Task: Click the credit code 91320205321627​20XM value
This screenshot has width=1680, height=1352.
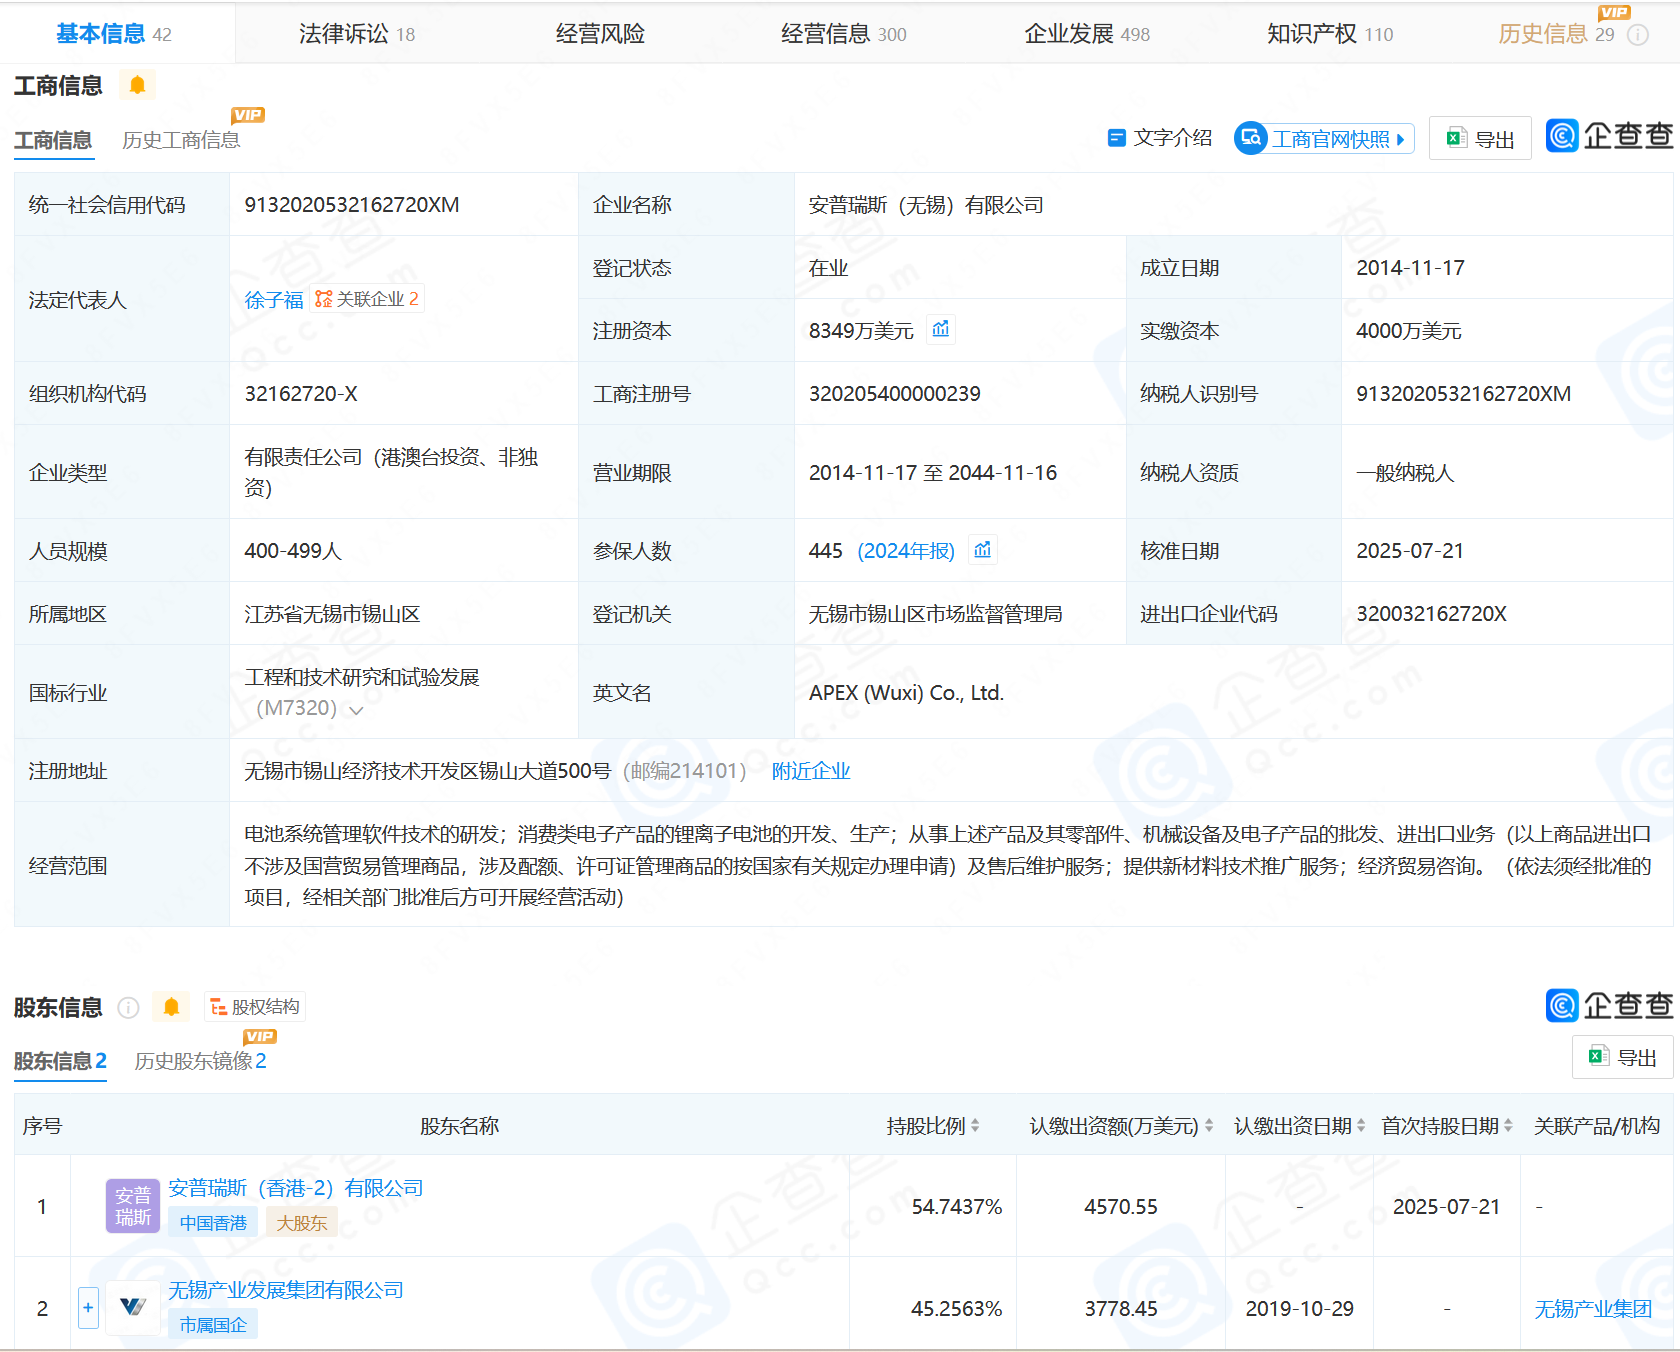Action: [x=352, y=205]
